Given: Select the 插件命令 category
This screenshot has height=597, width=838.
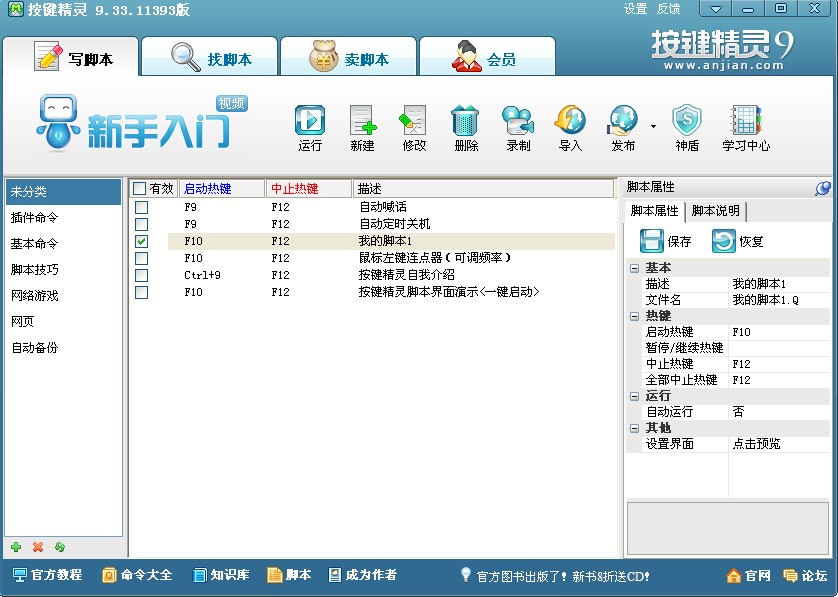Looking at the screenshot, I should tap(63, 218).
